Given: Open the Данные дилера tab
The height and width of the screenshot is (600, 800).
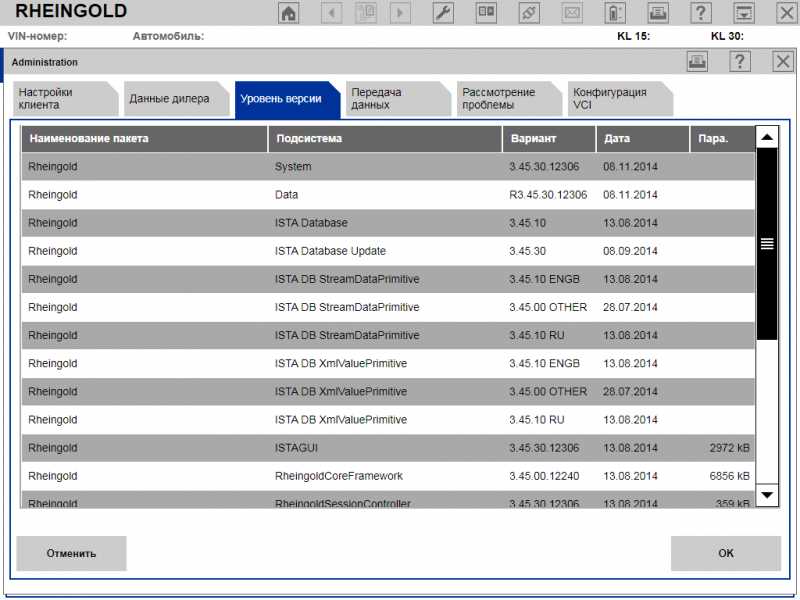Looking at the screenshot, I should [x=170, y=99].
